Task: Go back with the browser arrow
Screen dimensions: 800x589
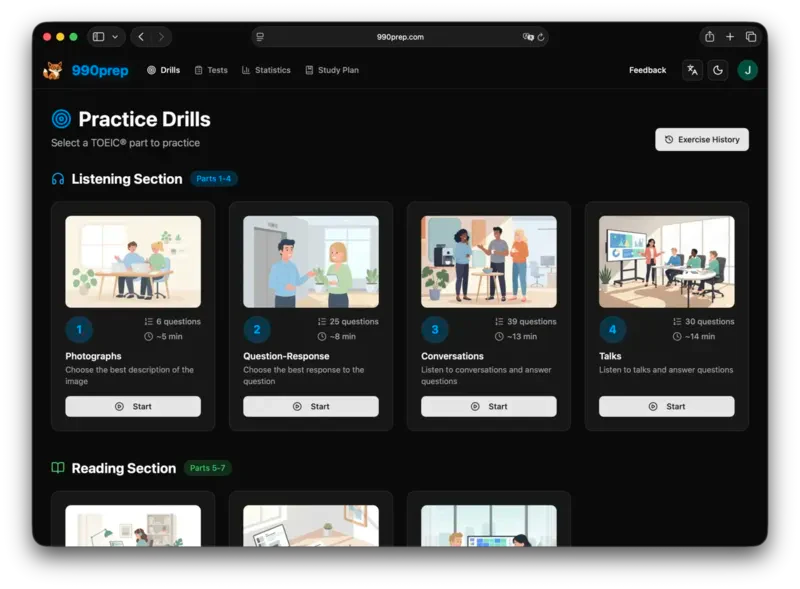Action: tap(141, 37)
